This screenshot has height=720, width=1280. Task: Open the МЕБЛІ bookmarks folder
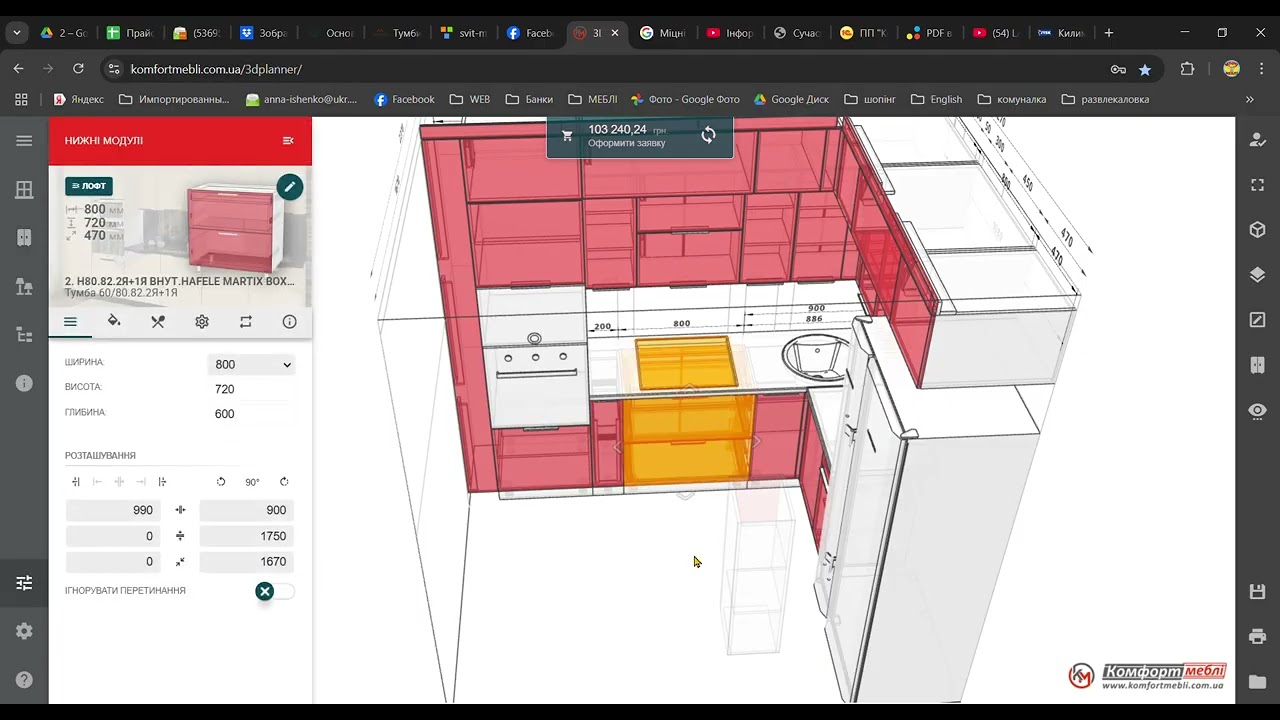click(x=592, y=100)
